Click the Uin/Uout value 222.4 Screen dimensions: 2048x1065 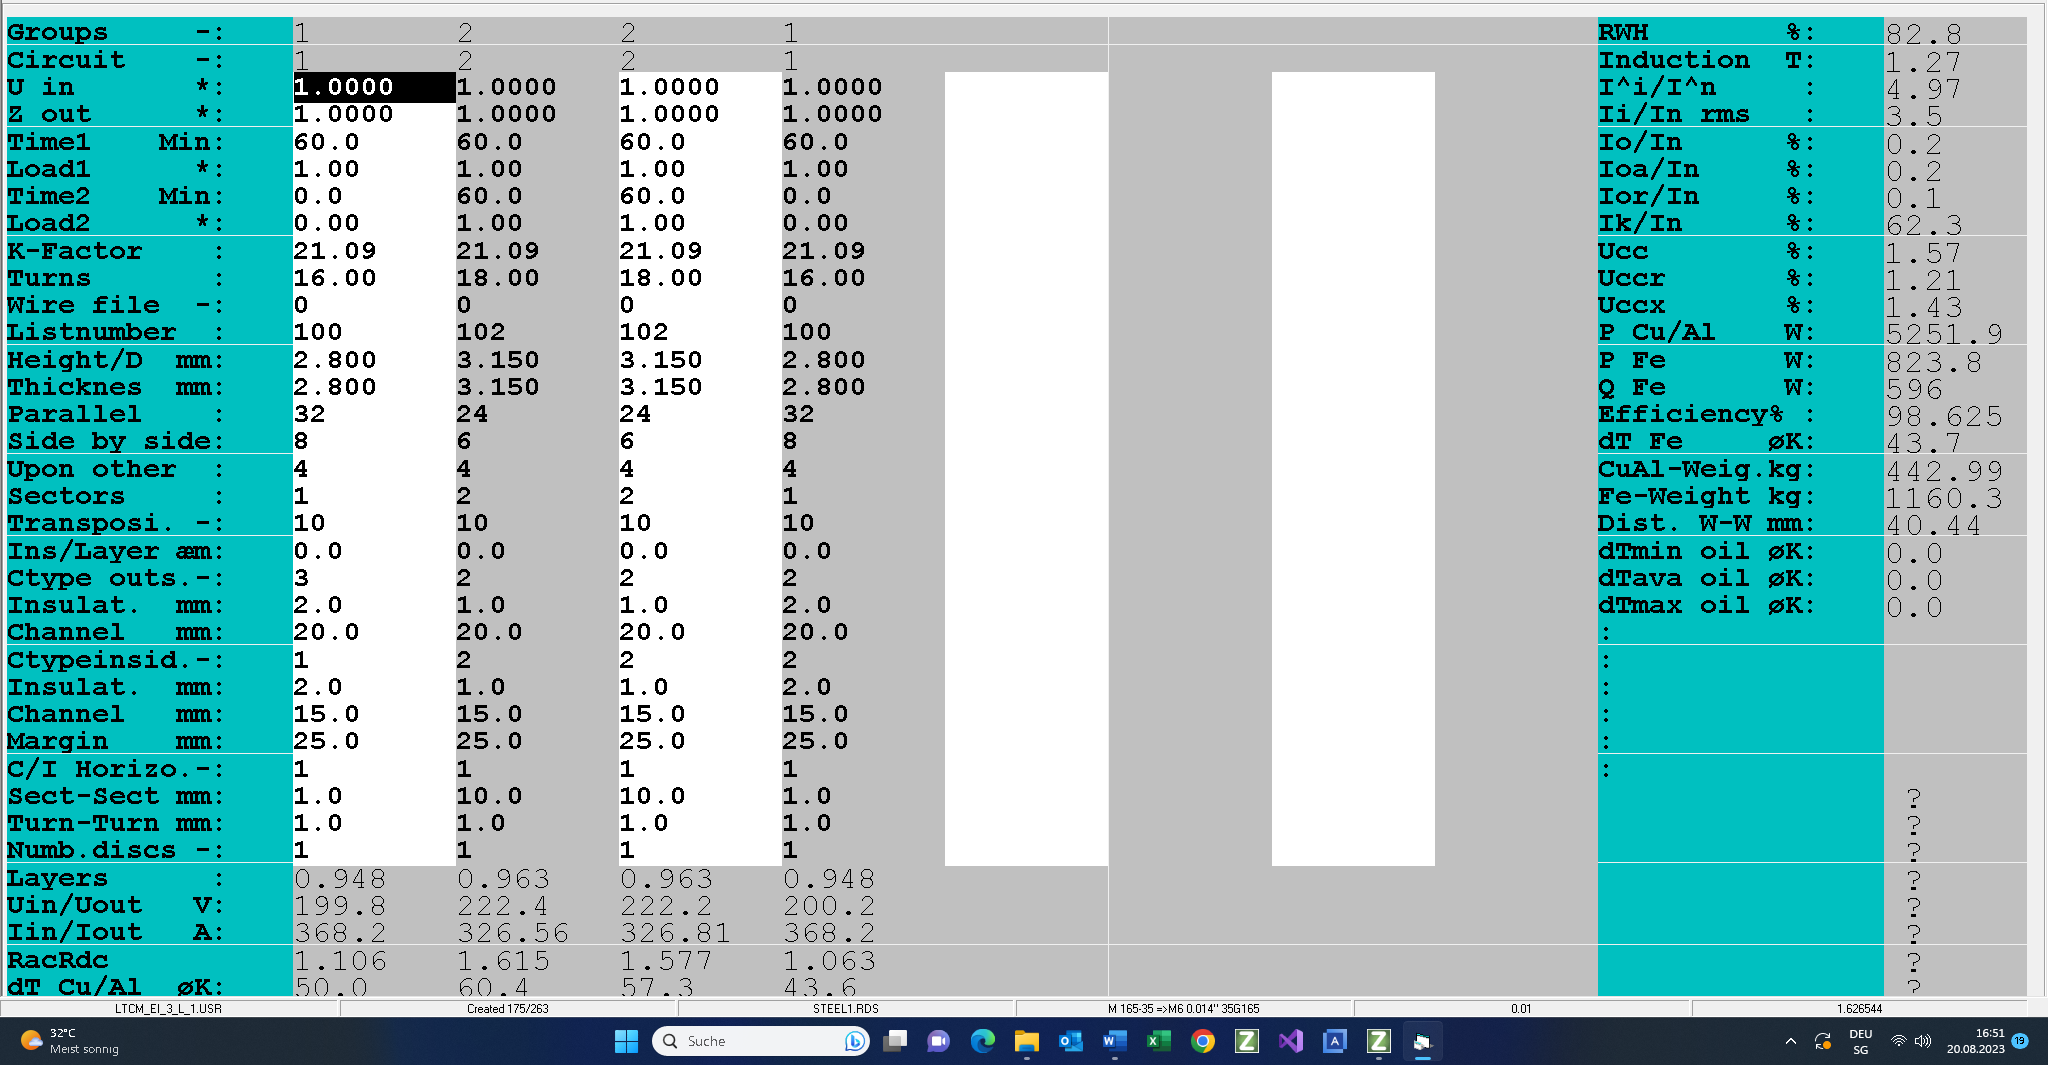coord(503,906)
